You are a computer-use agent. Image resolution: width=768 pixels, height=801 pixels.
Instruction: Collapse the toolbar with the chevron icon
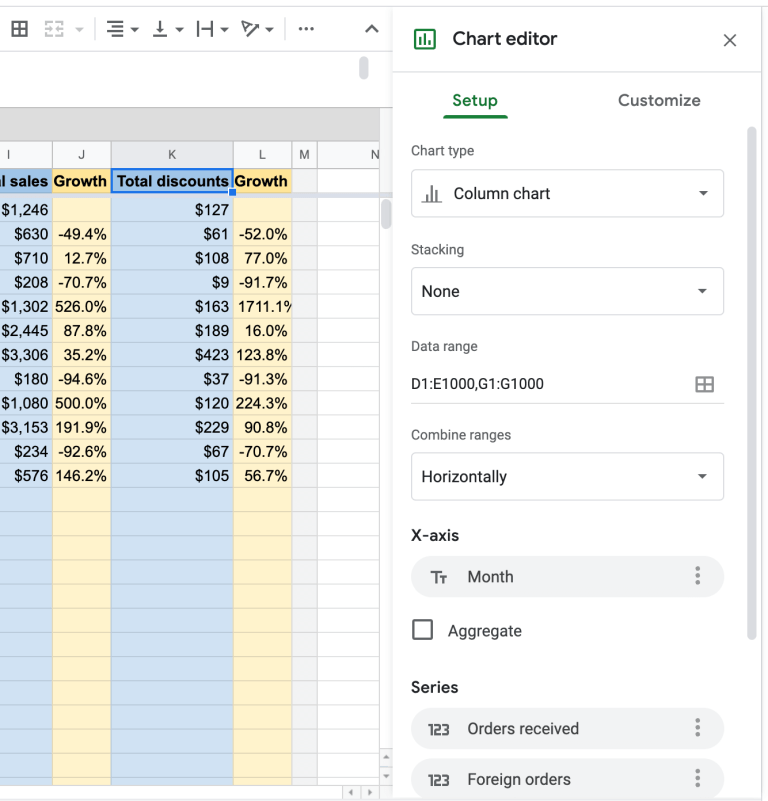[371, 28]
